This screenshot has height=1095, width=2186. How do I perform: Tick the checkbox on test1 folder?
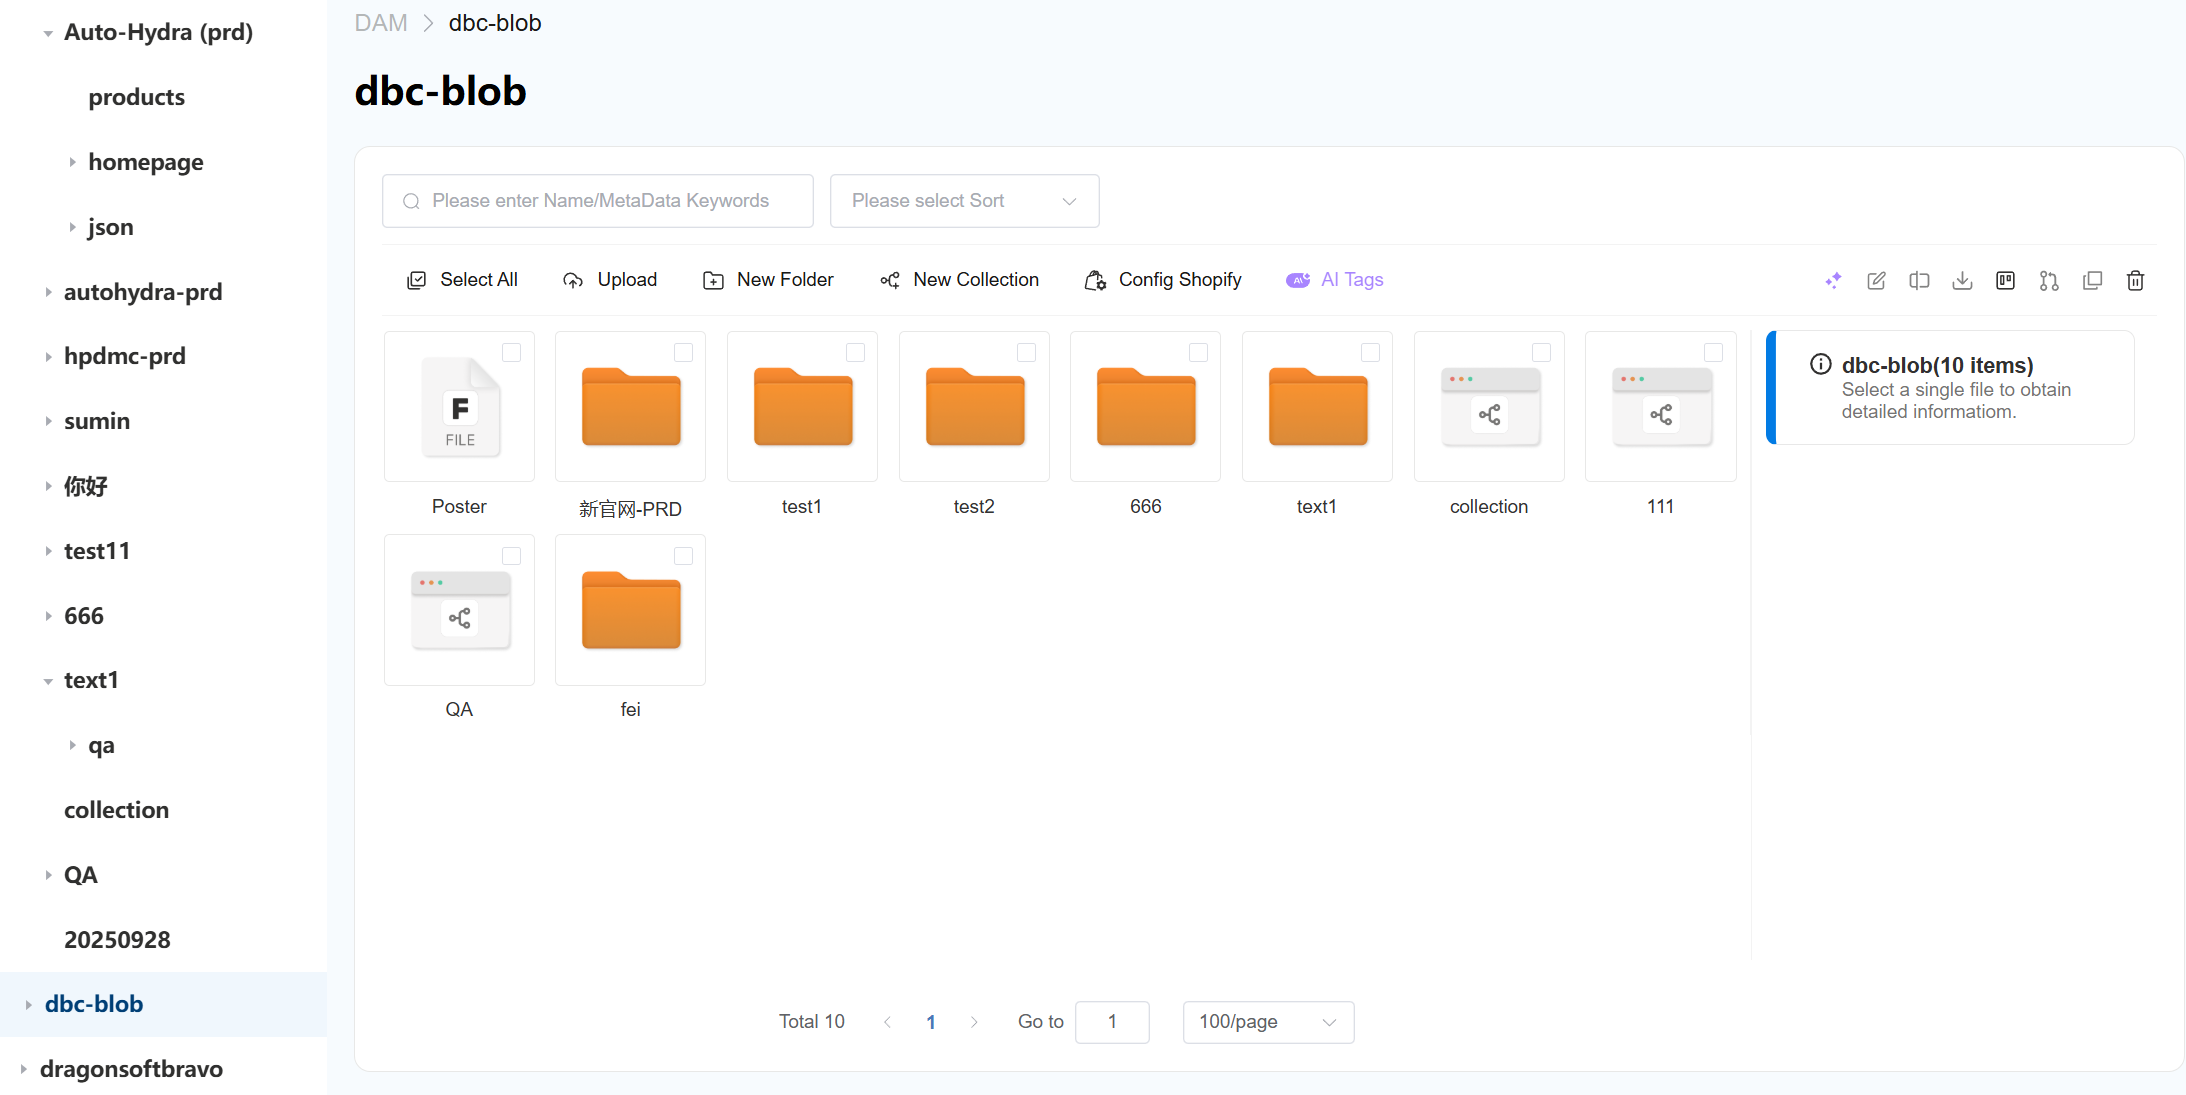coord(855,353)
